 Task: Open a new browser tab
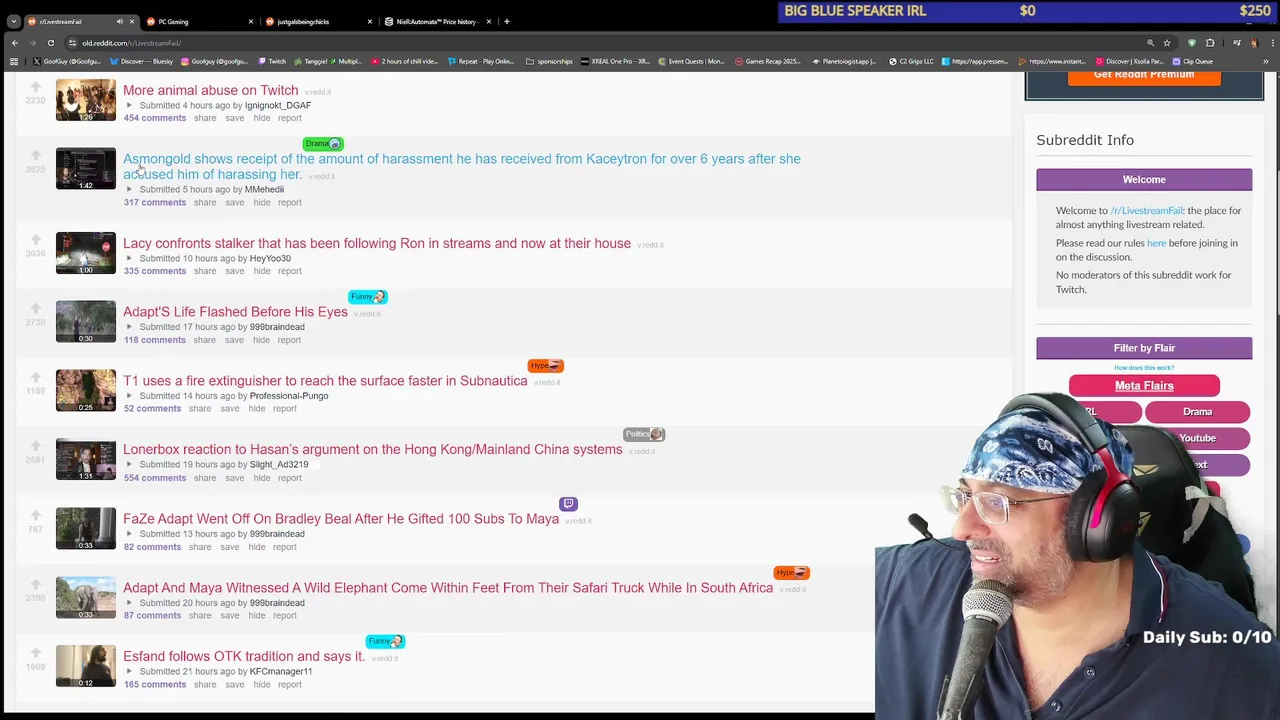506,21
